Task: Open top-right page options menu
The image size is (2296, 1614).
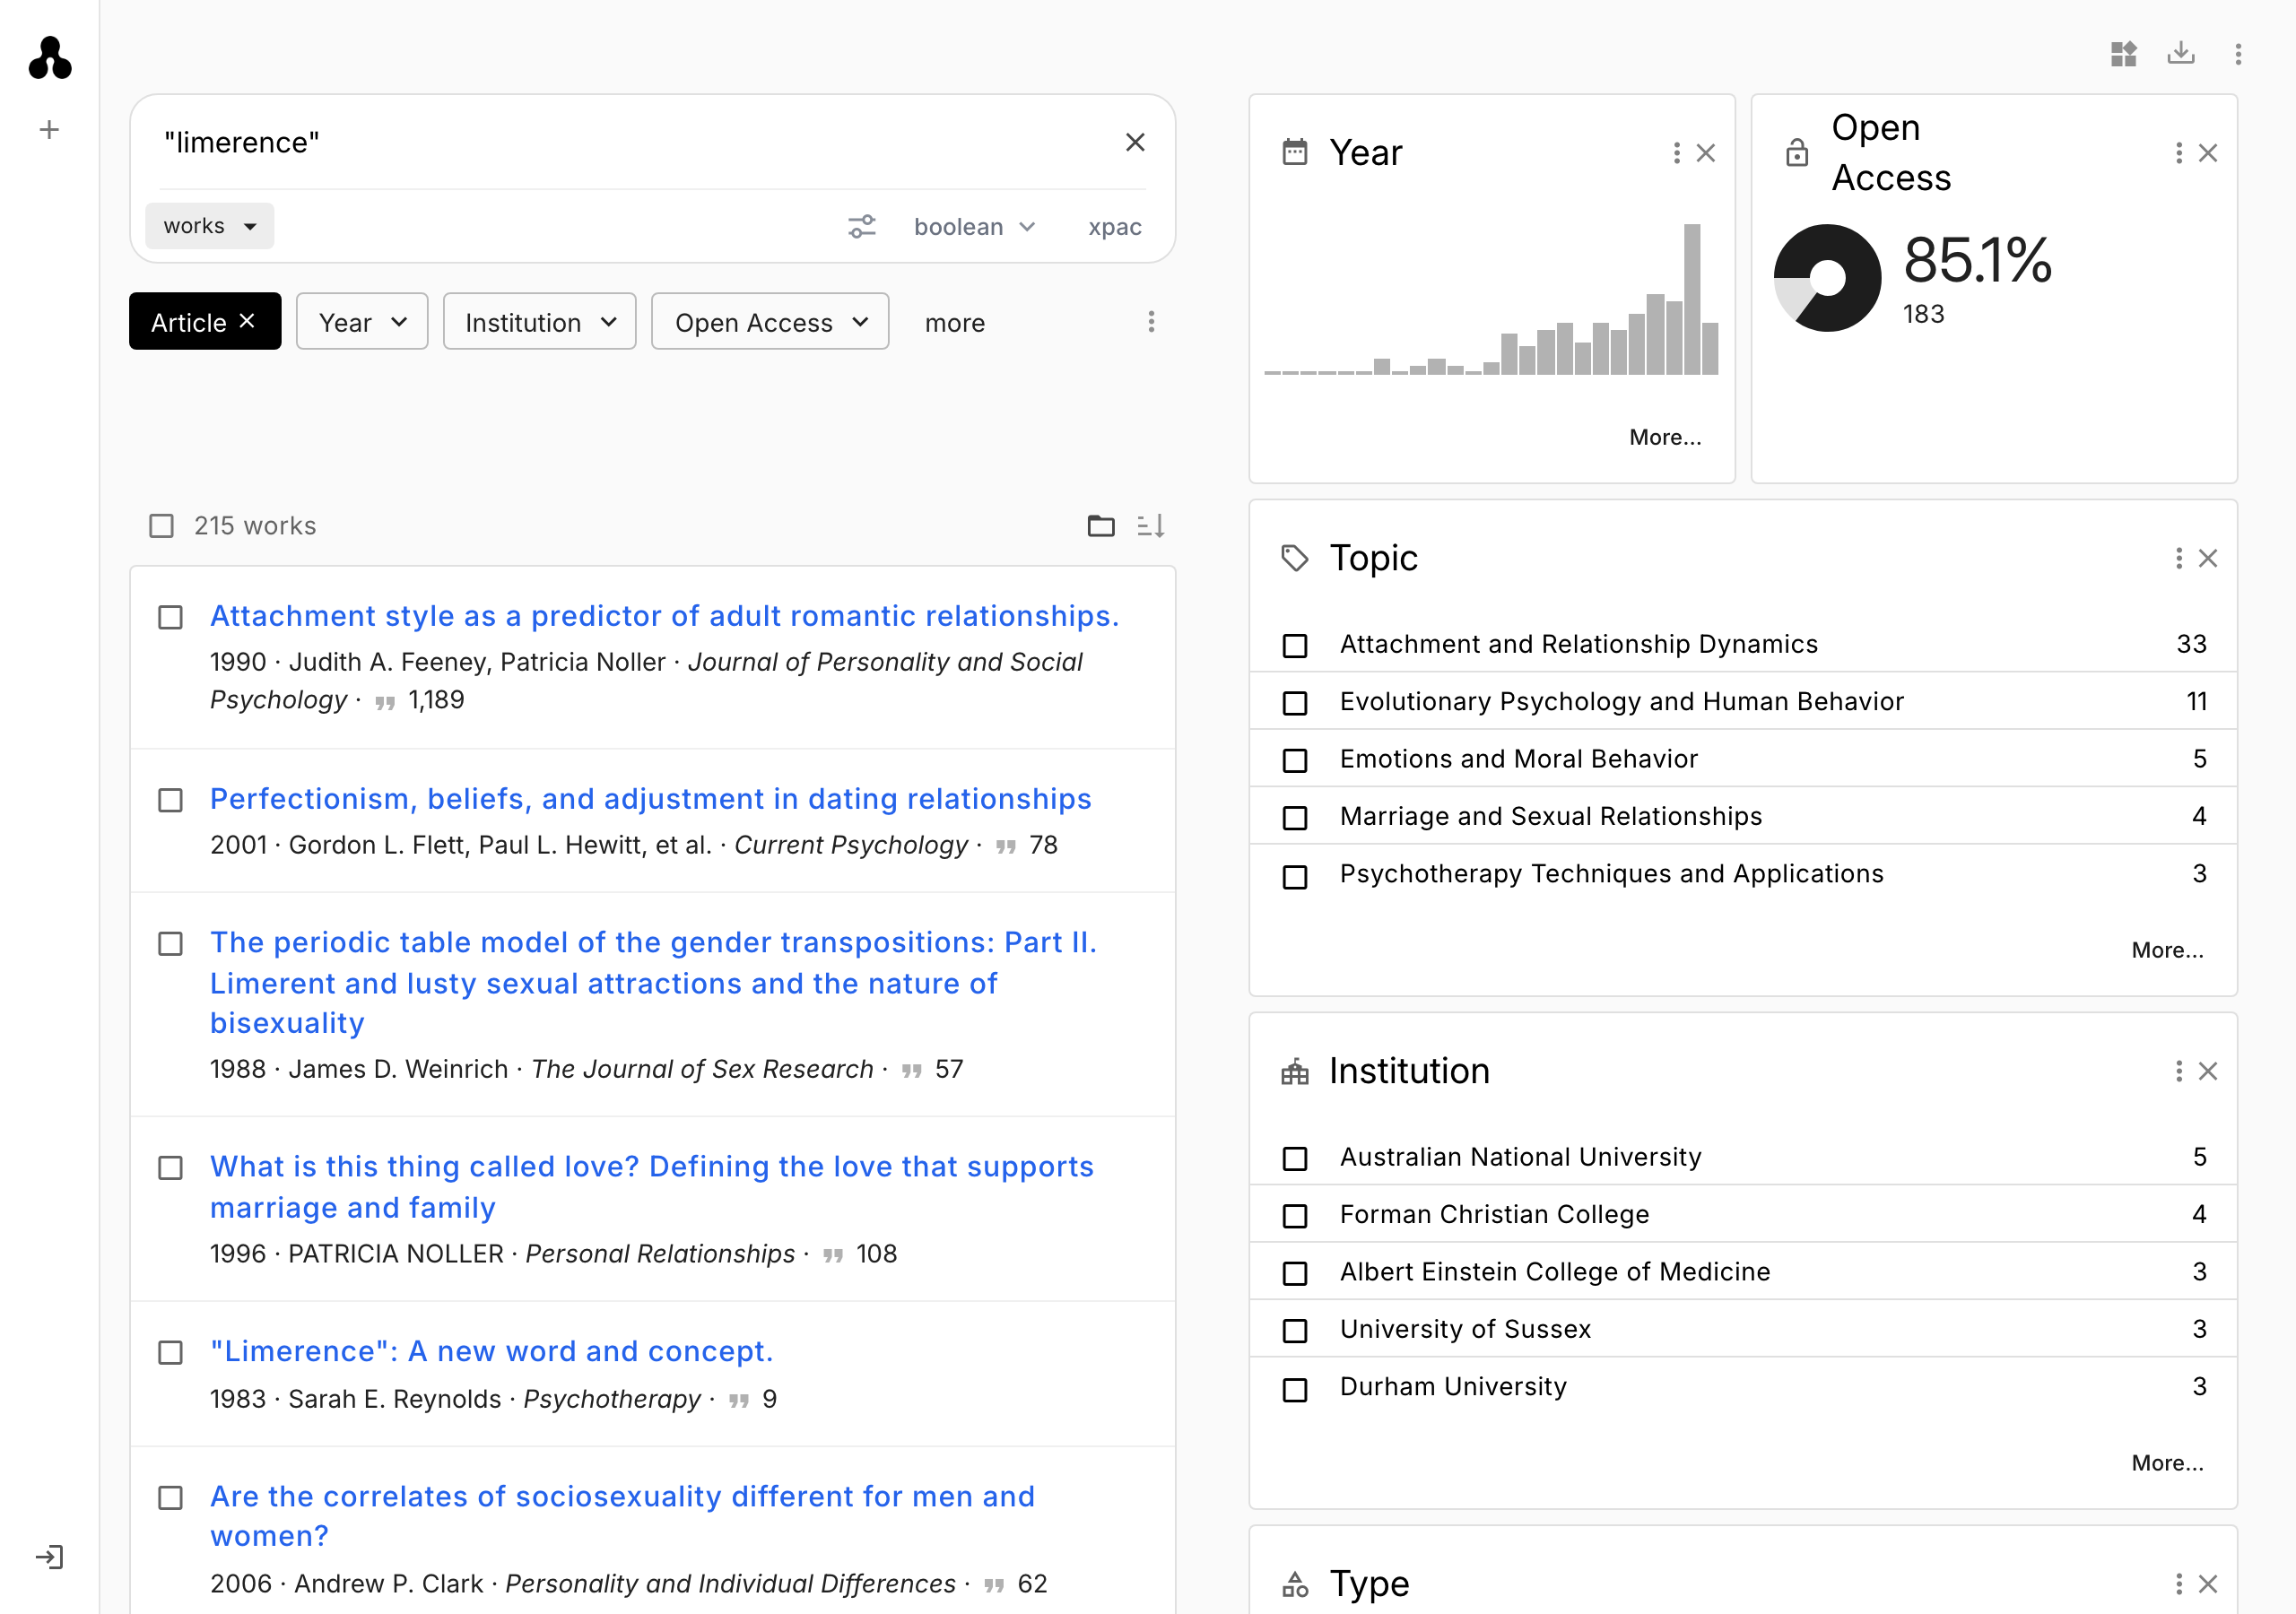Action: coord(2238,53)
